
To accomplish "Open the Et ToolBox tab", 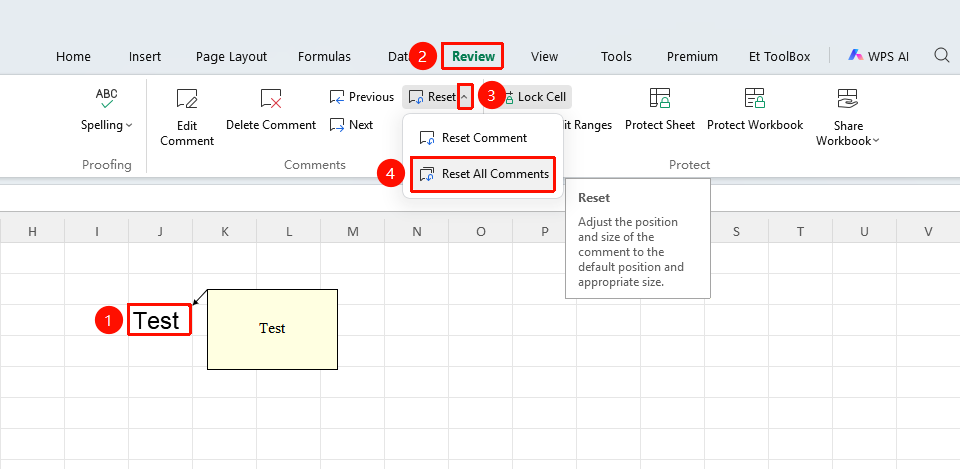I will 779,57.
